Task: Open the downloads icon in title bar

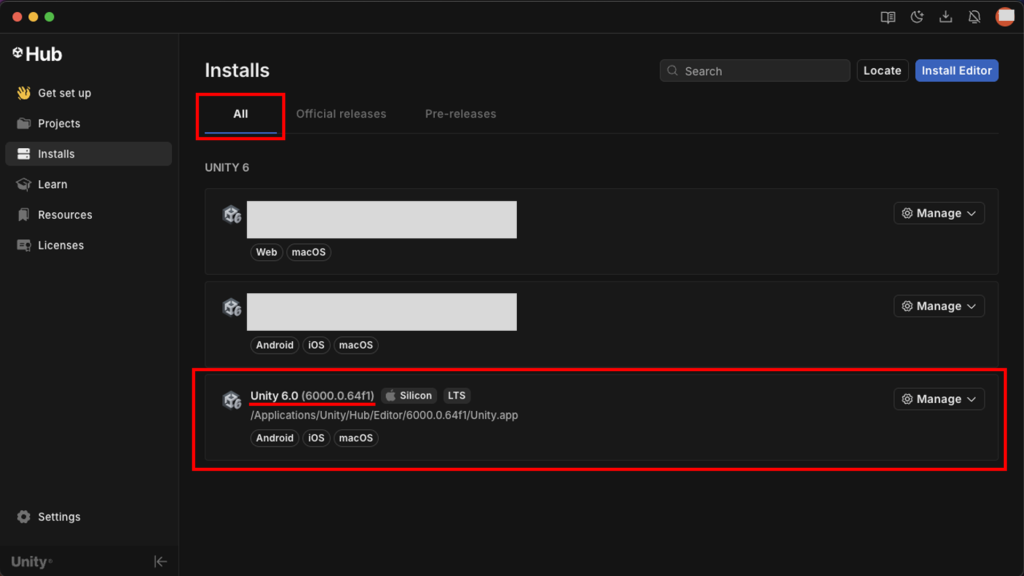Action: click(x=945, y=17)
